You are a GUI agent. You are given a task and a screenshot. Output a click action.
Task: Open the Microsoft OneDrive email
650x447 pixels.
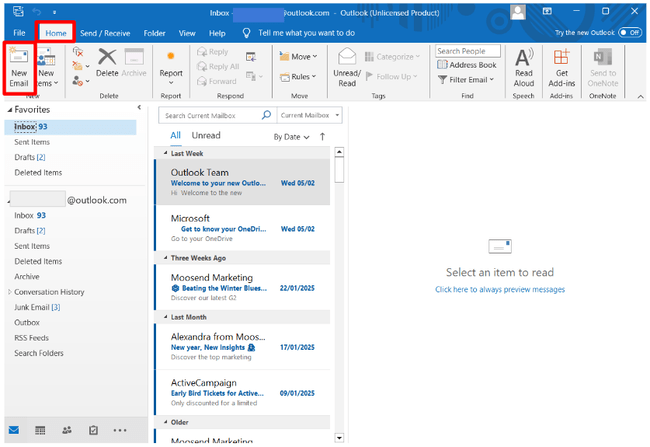coord(243,228)
